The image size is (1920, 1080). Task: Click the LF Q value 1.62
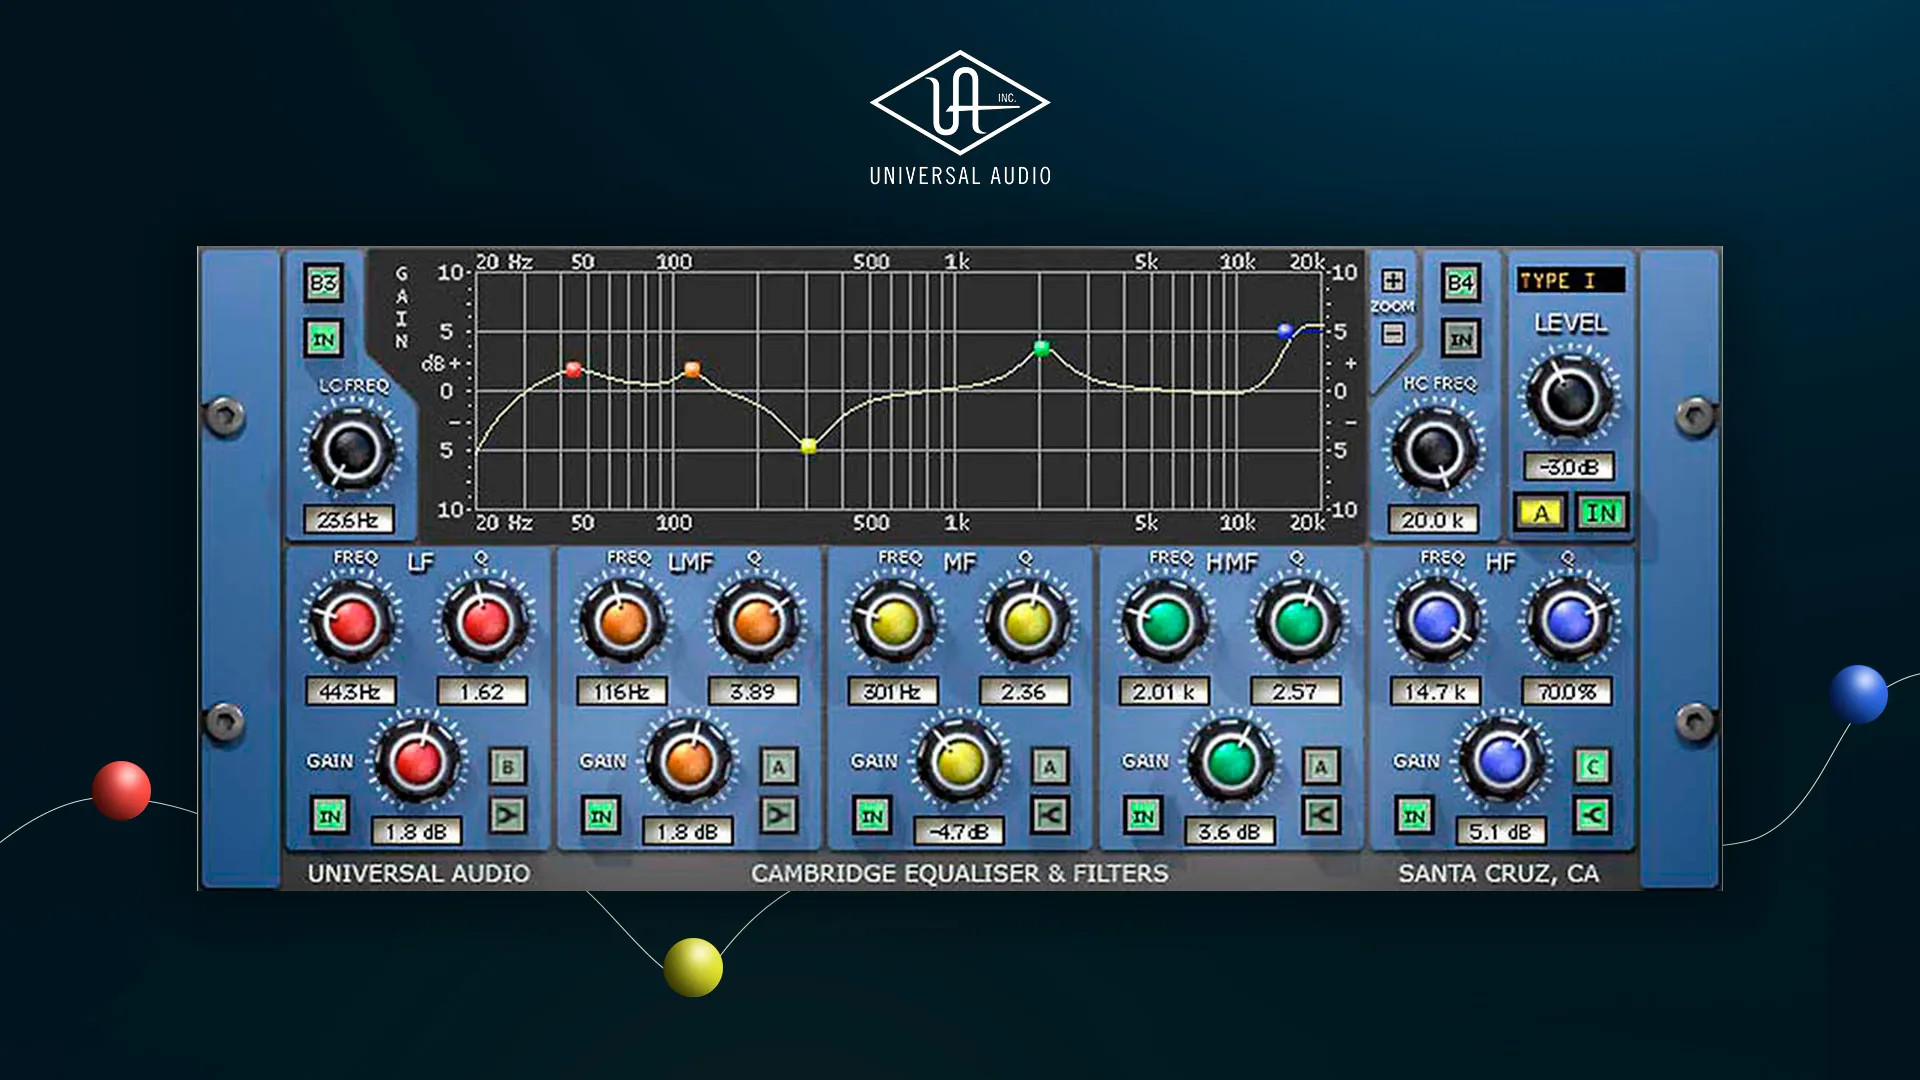click(x=482, y=691)
